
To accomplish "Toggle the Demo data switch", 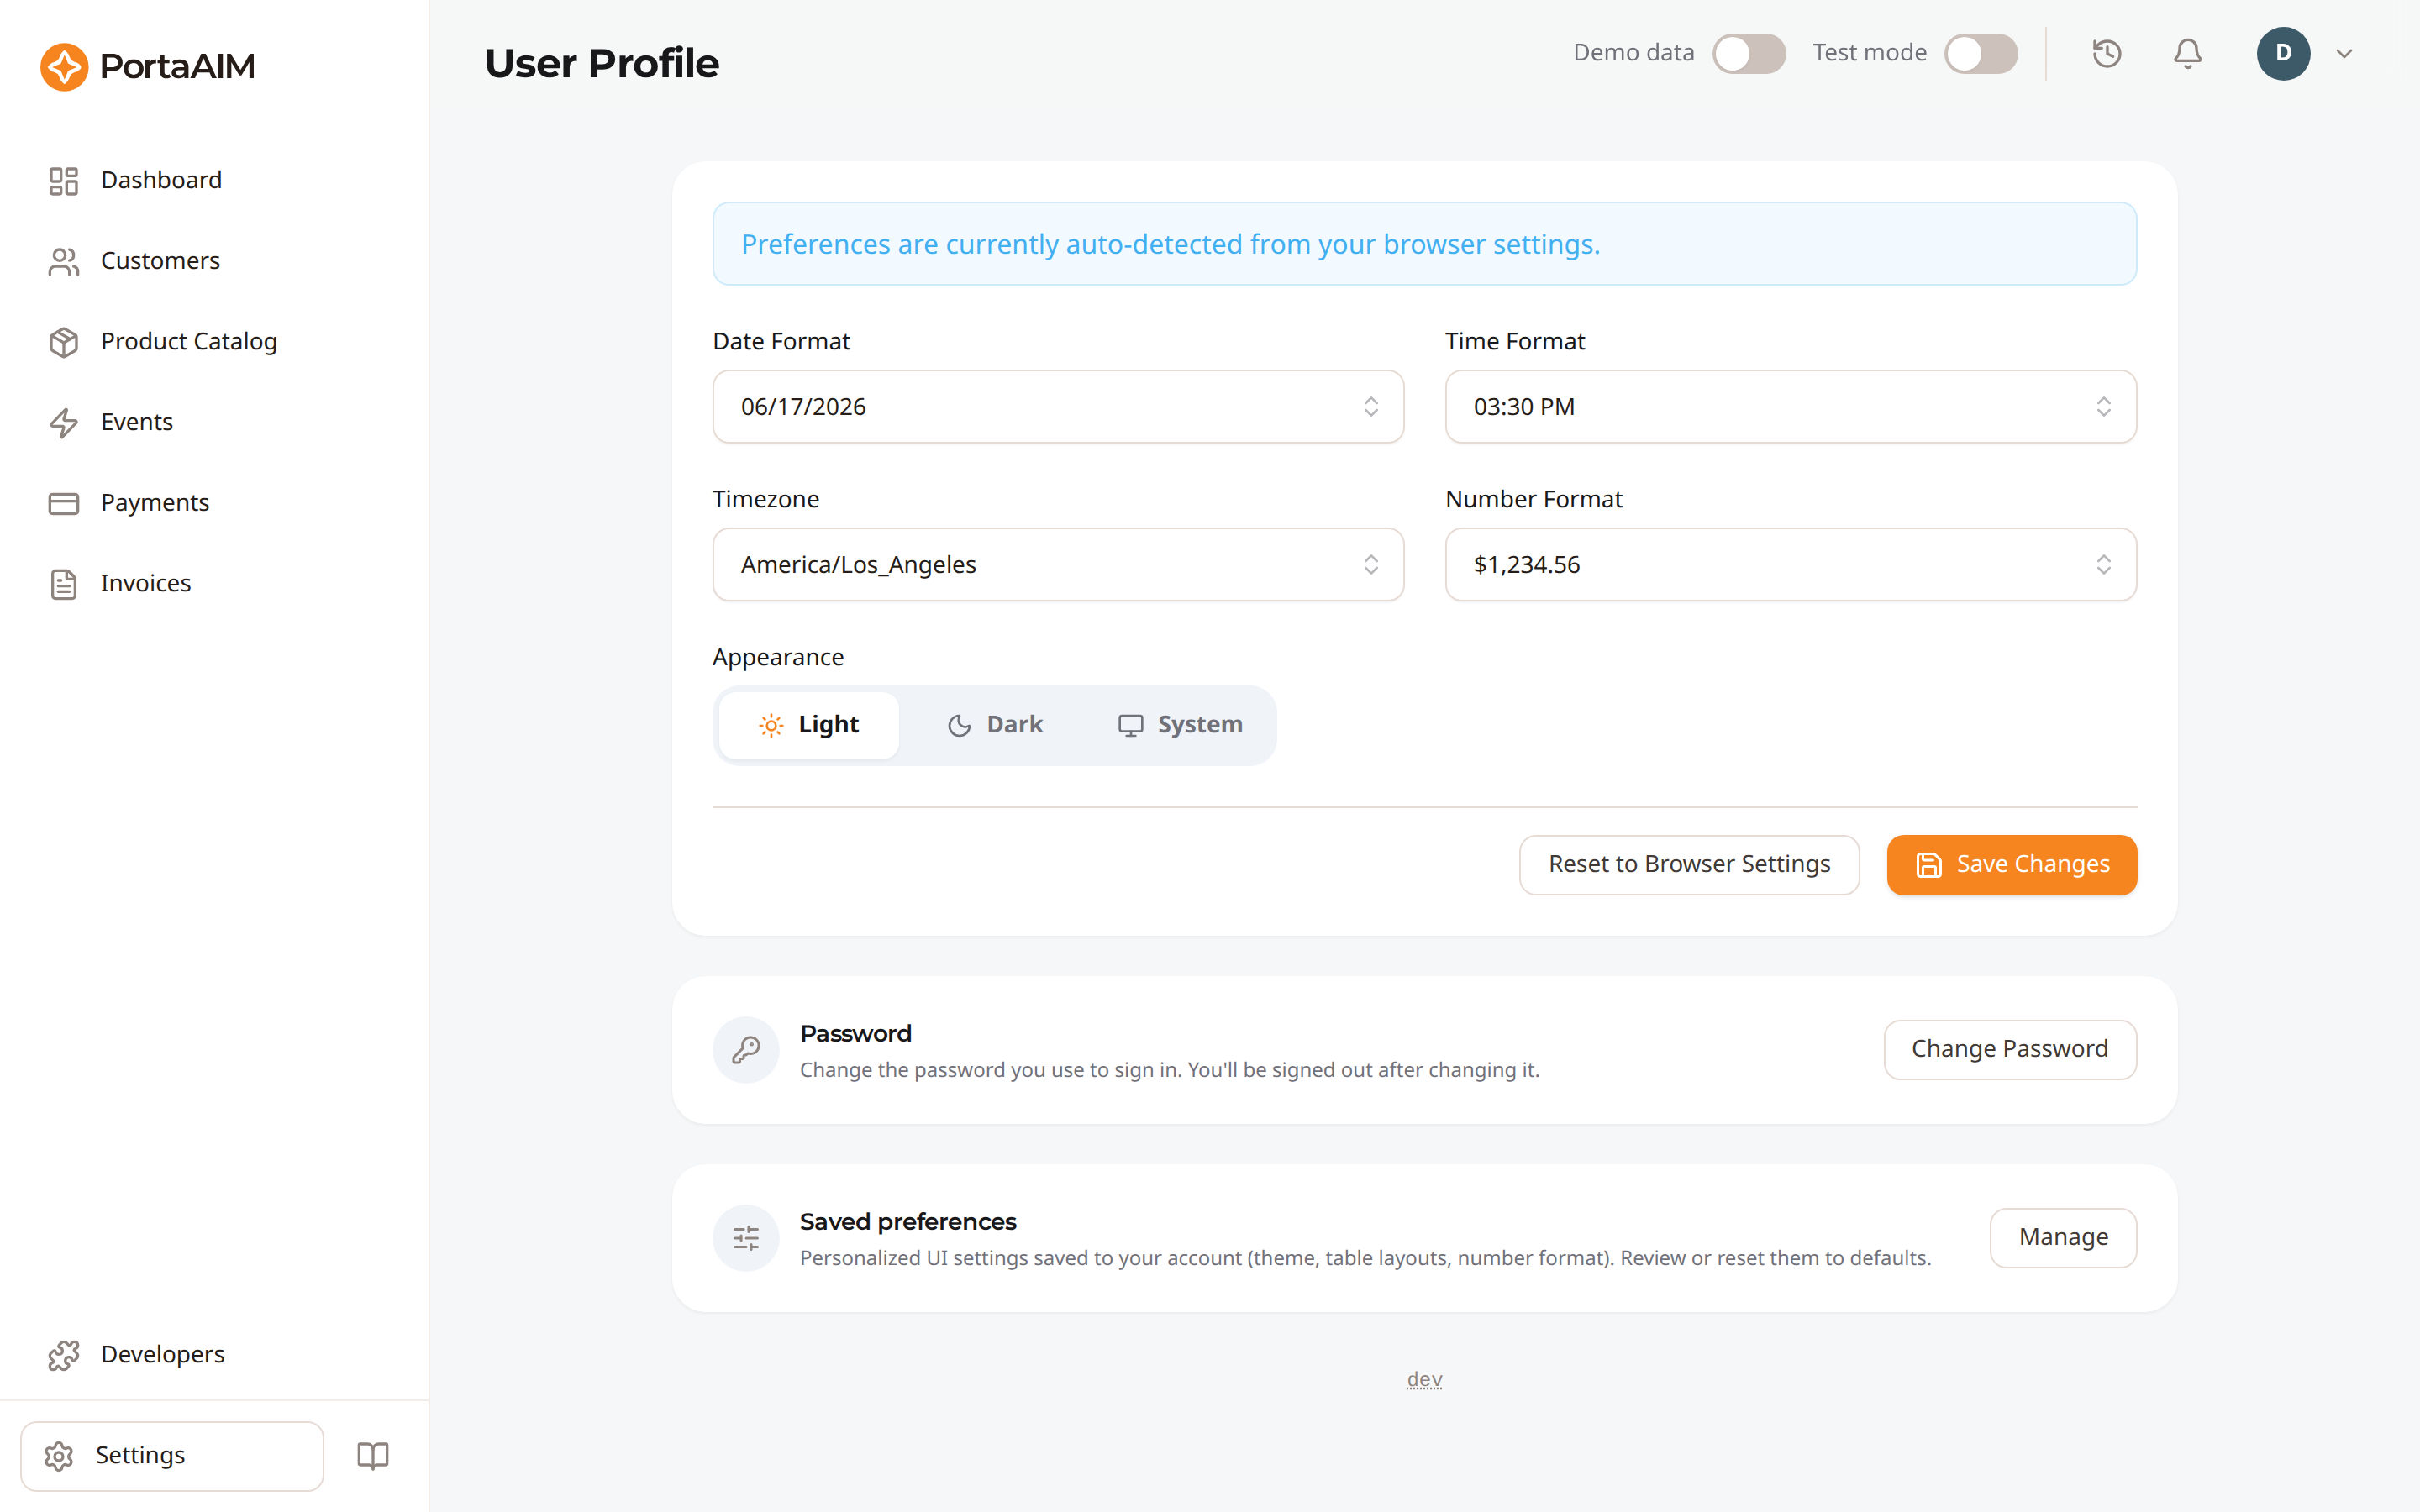I will (x=1749, y=53).
